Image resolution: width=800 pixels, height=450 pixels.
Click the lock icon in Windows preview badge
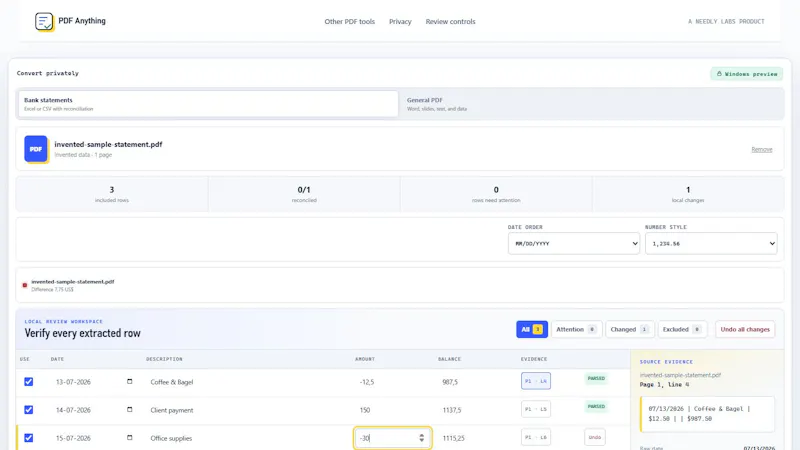click(x=719, y=74)
